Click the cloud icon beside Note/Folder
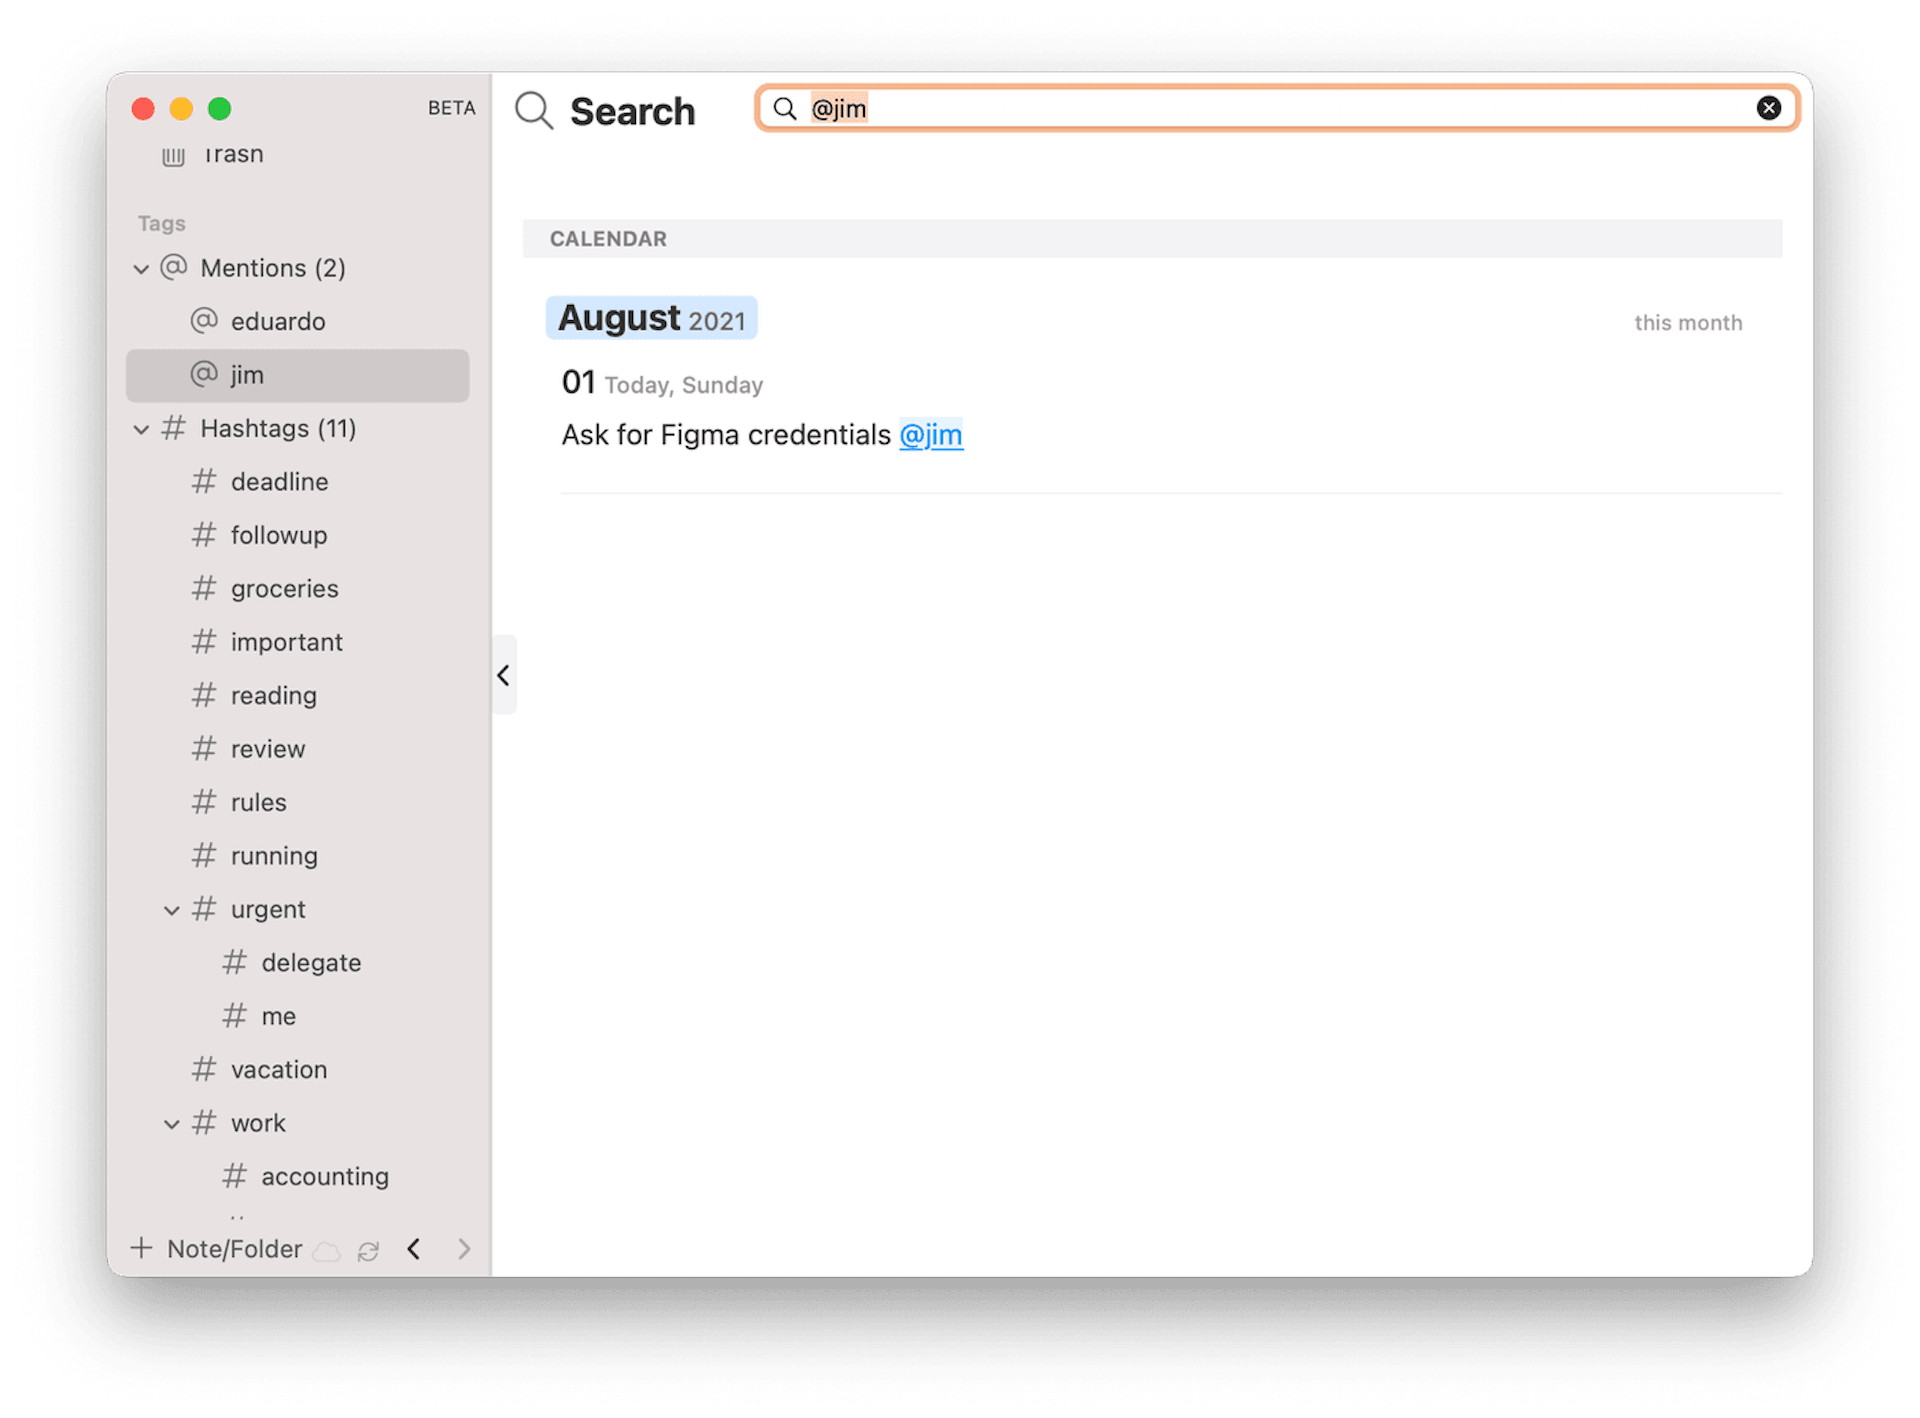Viewport: 1920px width, 1418px height. coord(327,1251)
